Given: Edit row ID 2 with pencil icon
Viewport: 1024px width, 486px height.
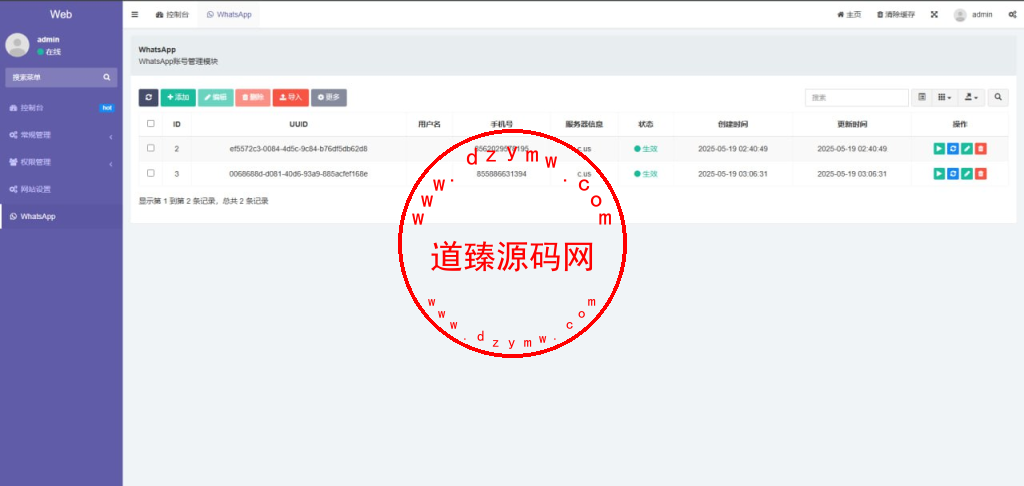Looking at the screenshot, I should point(967,149).
